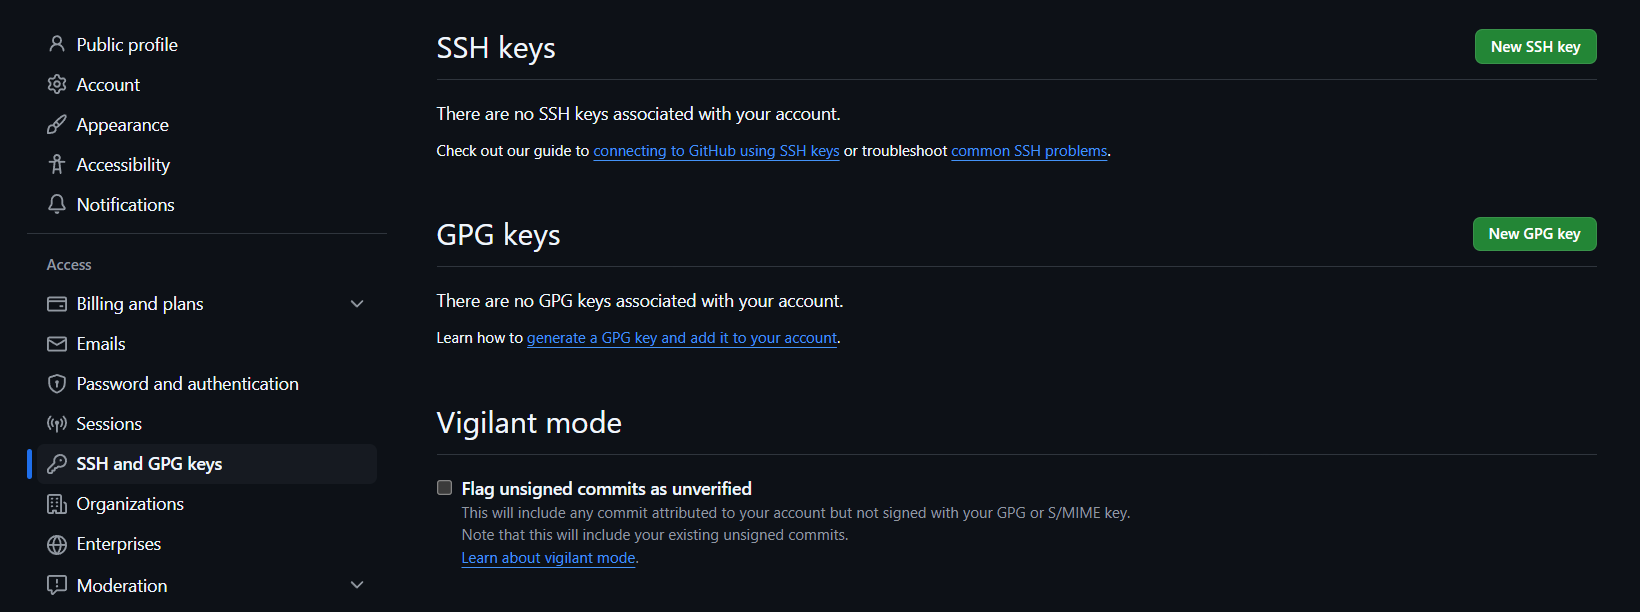Viewport: 1640px width, 612px height.
Task: Click the Flag unsigned commits as unverified label
Action: [x=606, y=488]
